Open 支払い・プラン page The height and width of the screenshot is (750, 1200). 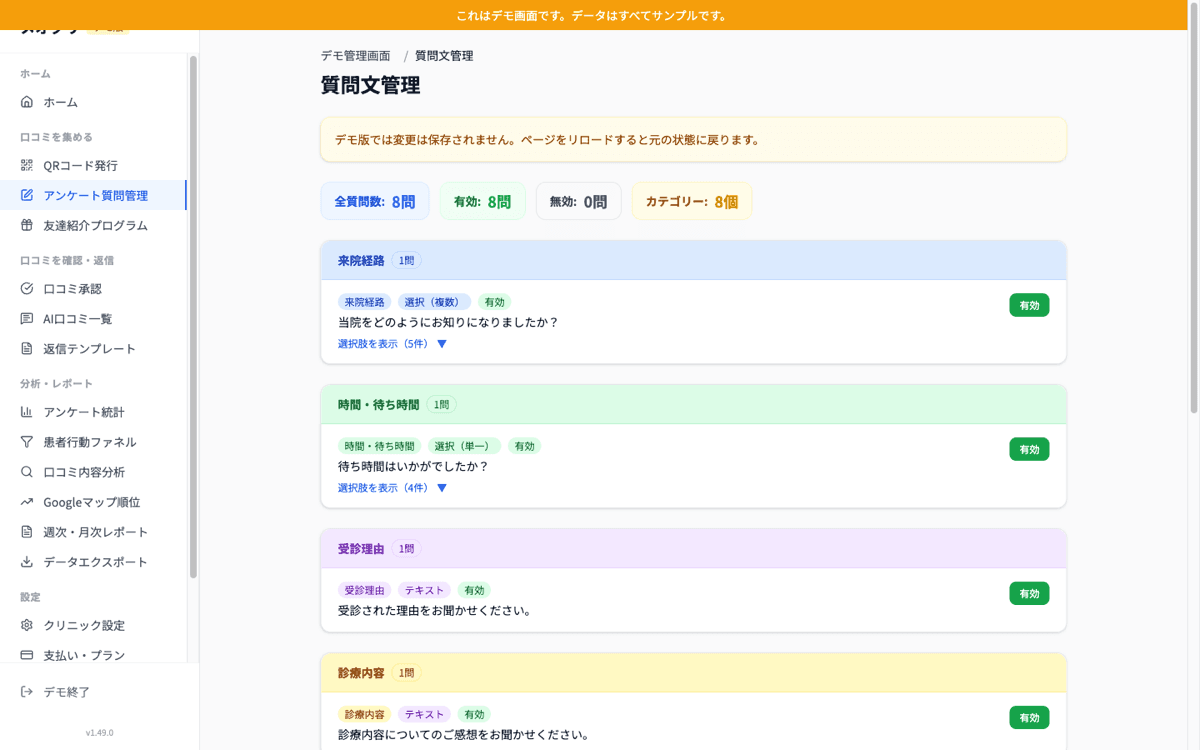93,655
